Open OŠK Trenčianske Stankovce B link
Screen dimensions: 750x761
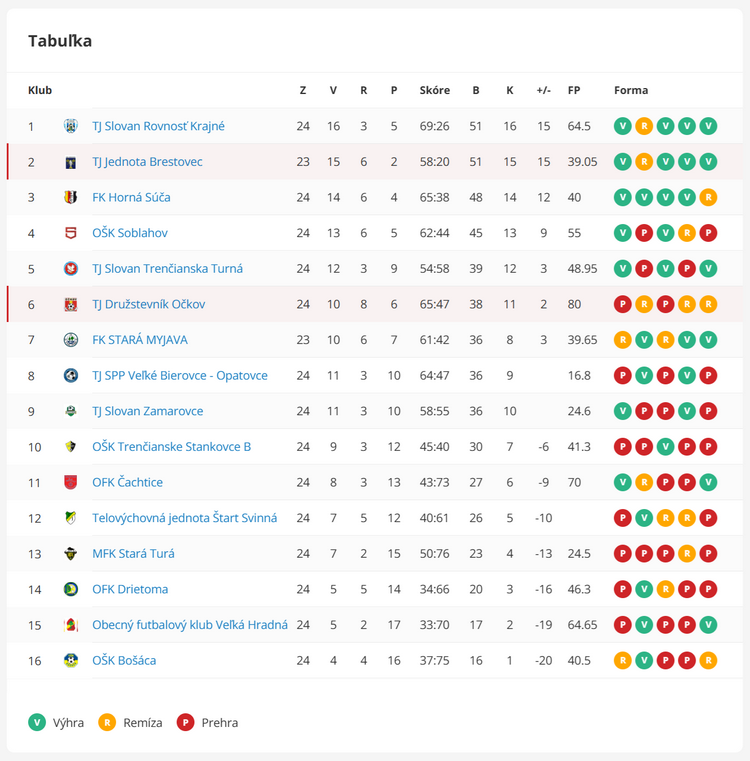(x=171, y=447)
